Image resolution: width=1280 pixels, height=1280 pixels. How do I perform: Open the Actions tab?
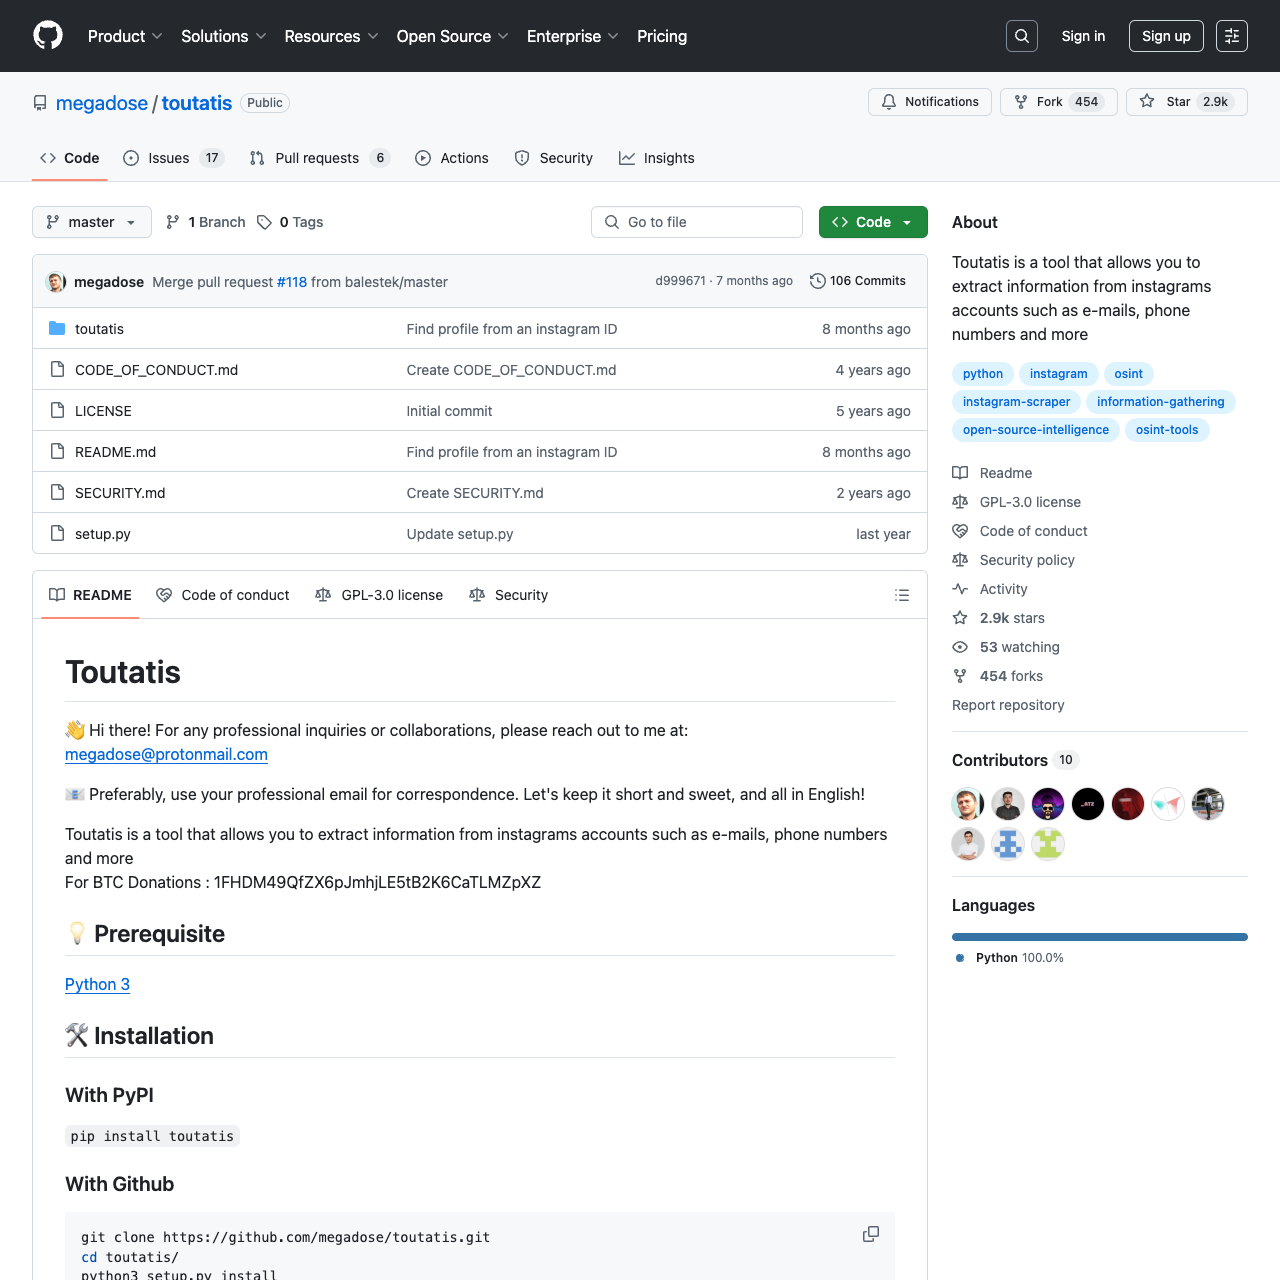[452, 158]
